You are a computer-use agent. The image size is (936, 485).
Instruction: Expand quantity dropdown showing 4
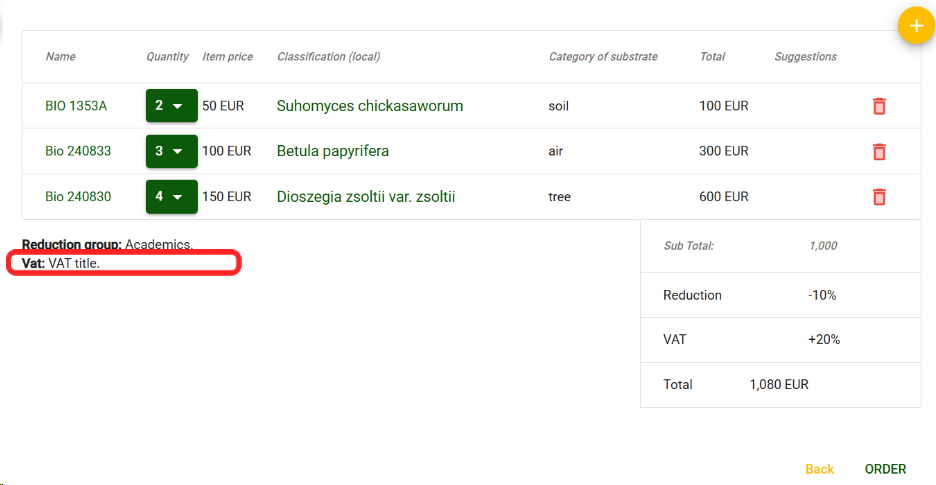[x=171, y=197]
